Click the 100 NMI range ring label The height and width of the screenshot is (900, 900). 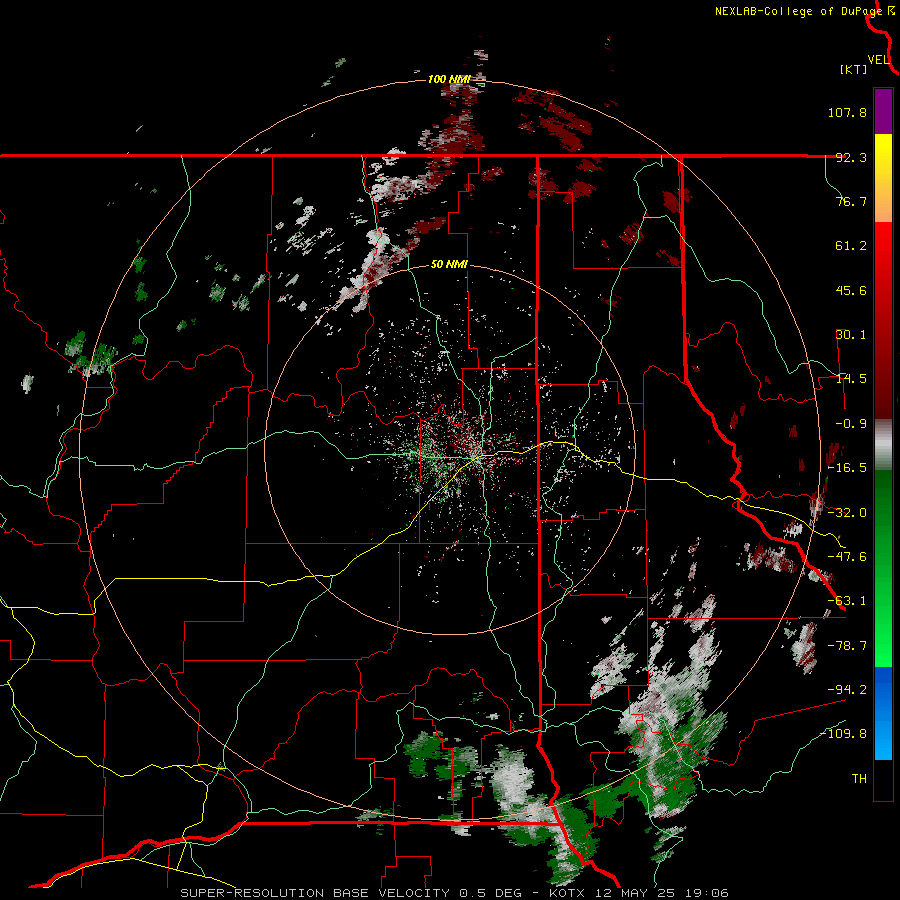(x=449, y=79)
